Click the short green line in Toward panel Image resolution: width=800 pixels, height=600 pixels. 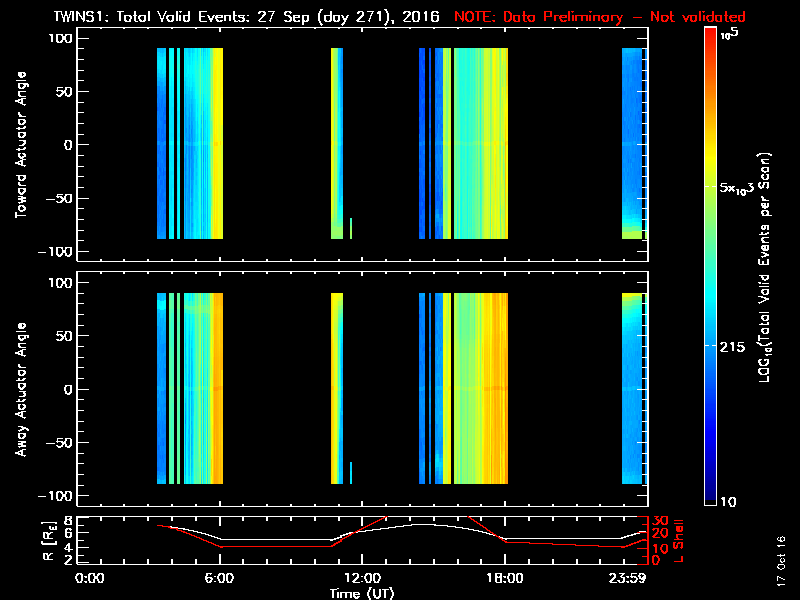click(x=351, y=228)
